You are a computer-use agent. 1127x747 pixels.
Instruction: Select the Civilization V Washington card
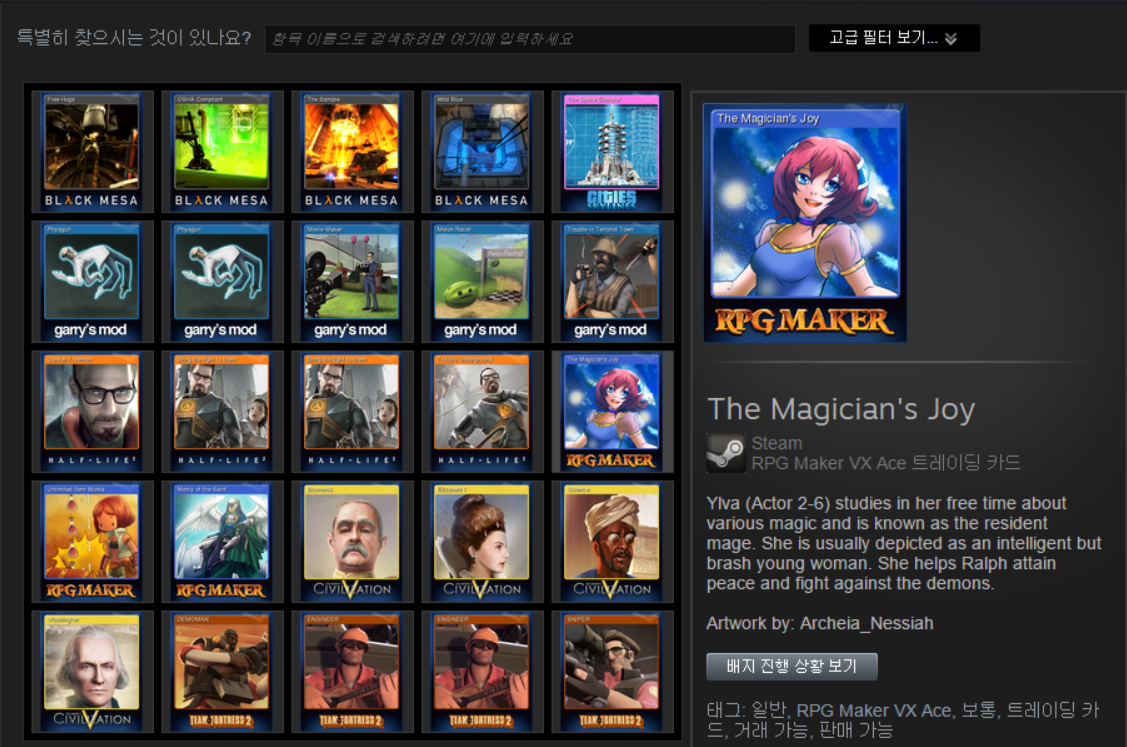coord(92,672)
